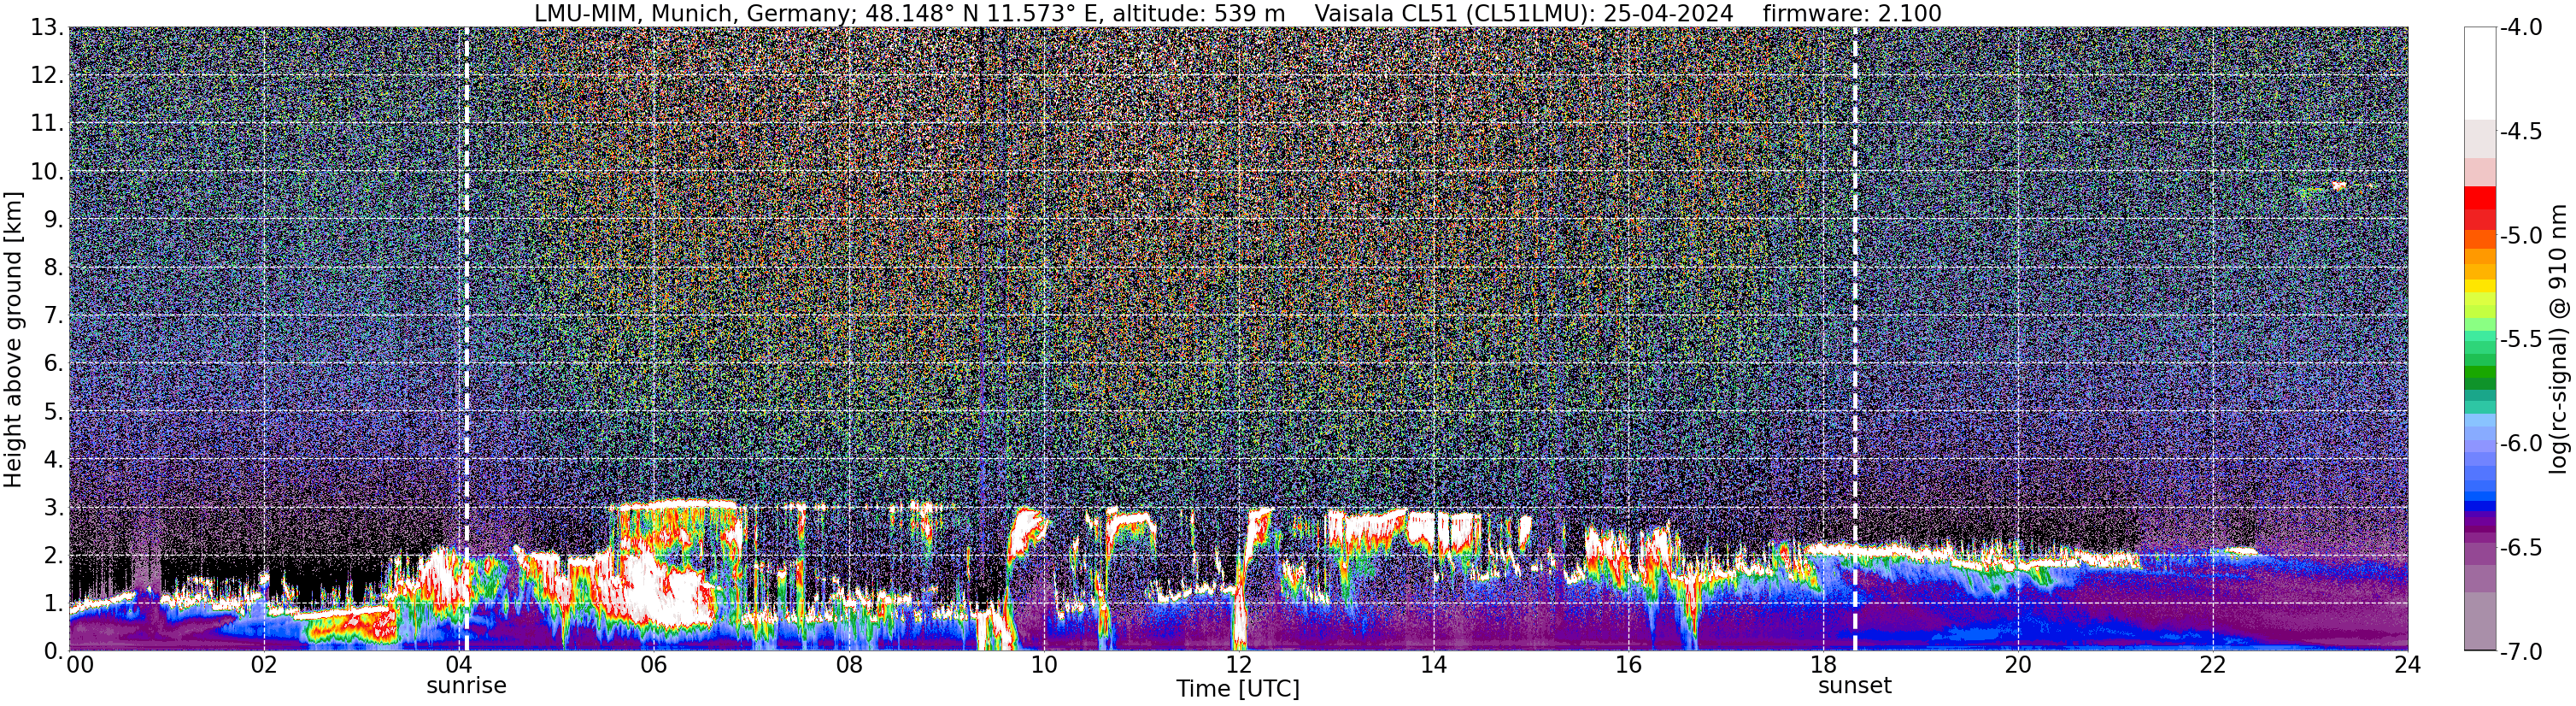Click the height axis tick label '3.'
This screenshot has width=2576, height=706.
(54, 507)
